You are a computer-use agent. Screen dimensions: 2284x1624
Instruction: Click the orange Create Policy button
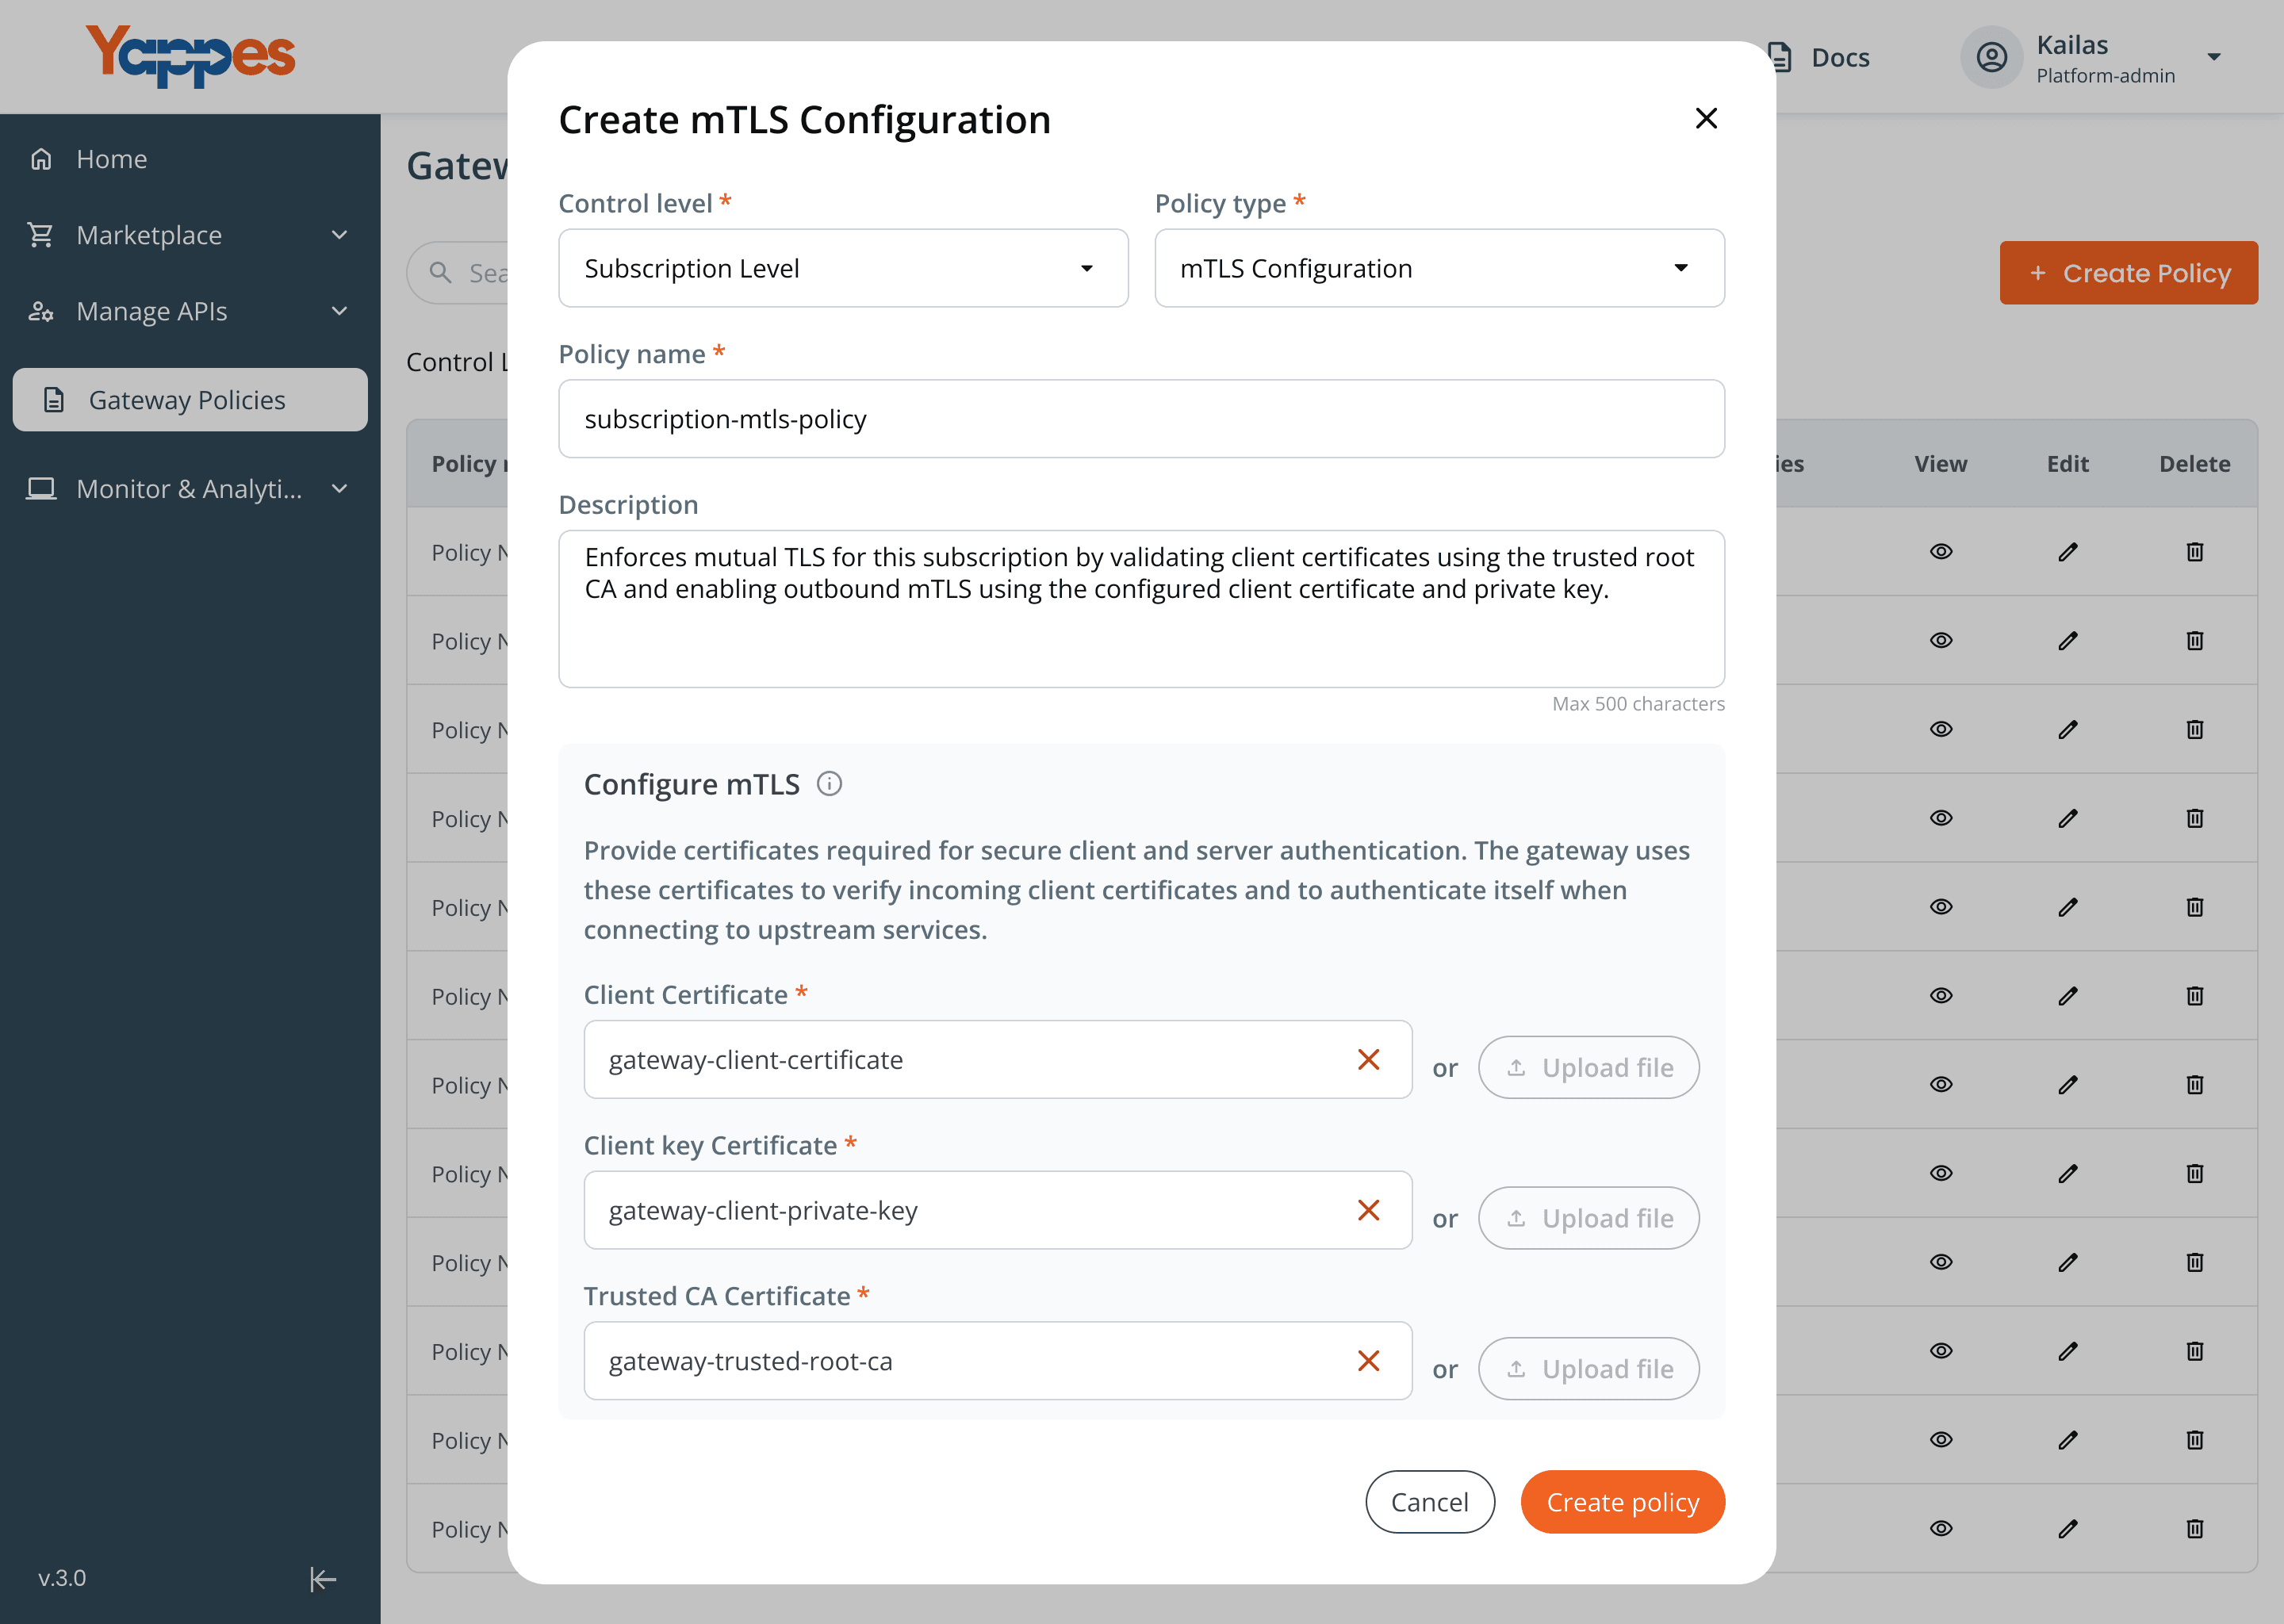tap(2128, 273)
